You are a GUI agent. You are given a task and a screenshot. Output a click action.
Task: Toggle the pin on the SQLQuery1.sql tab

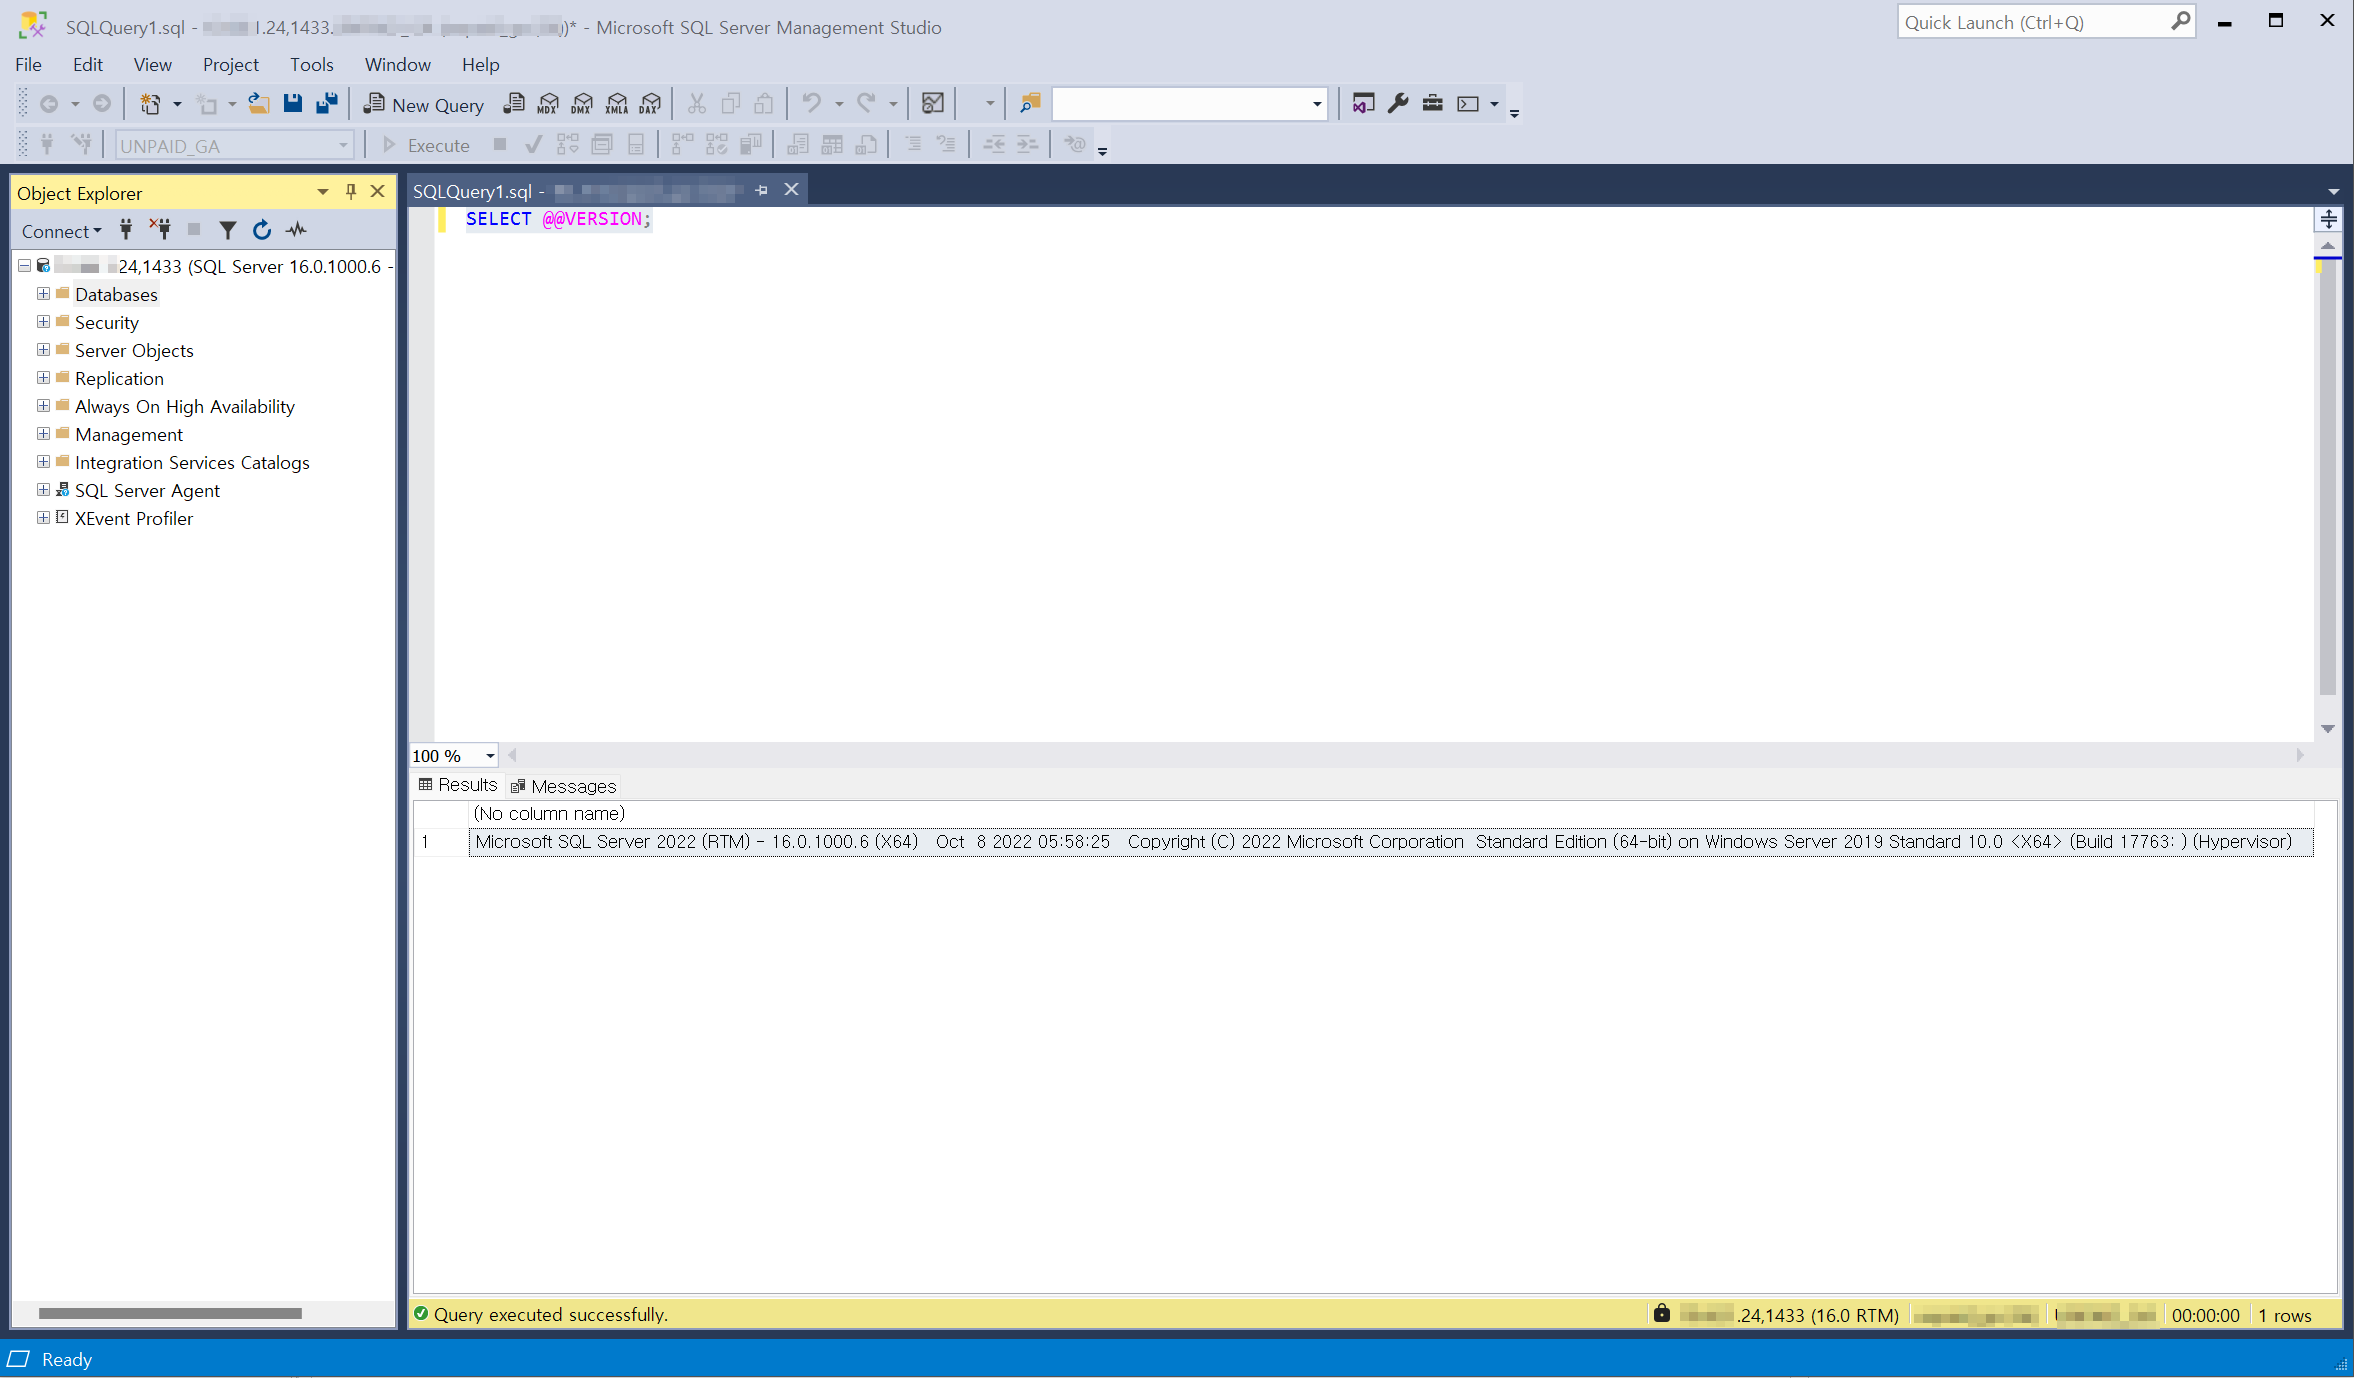pos(762,190)
